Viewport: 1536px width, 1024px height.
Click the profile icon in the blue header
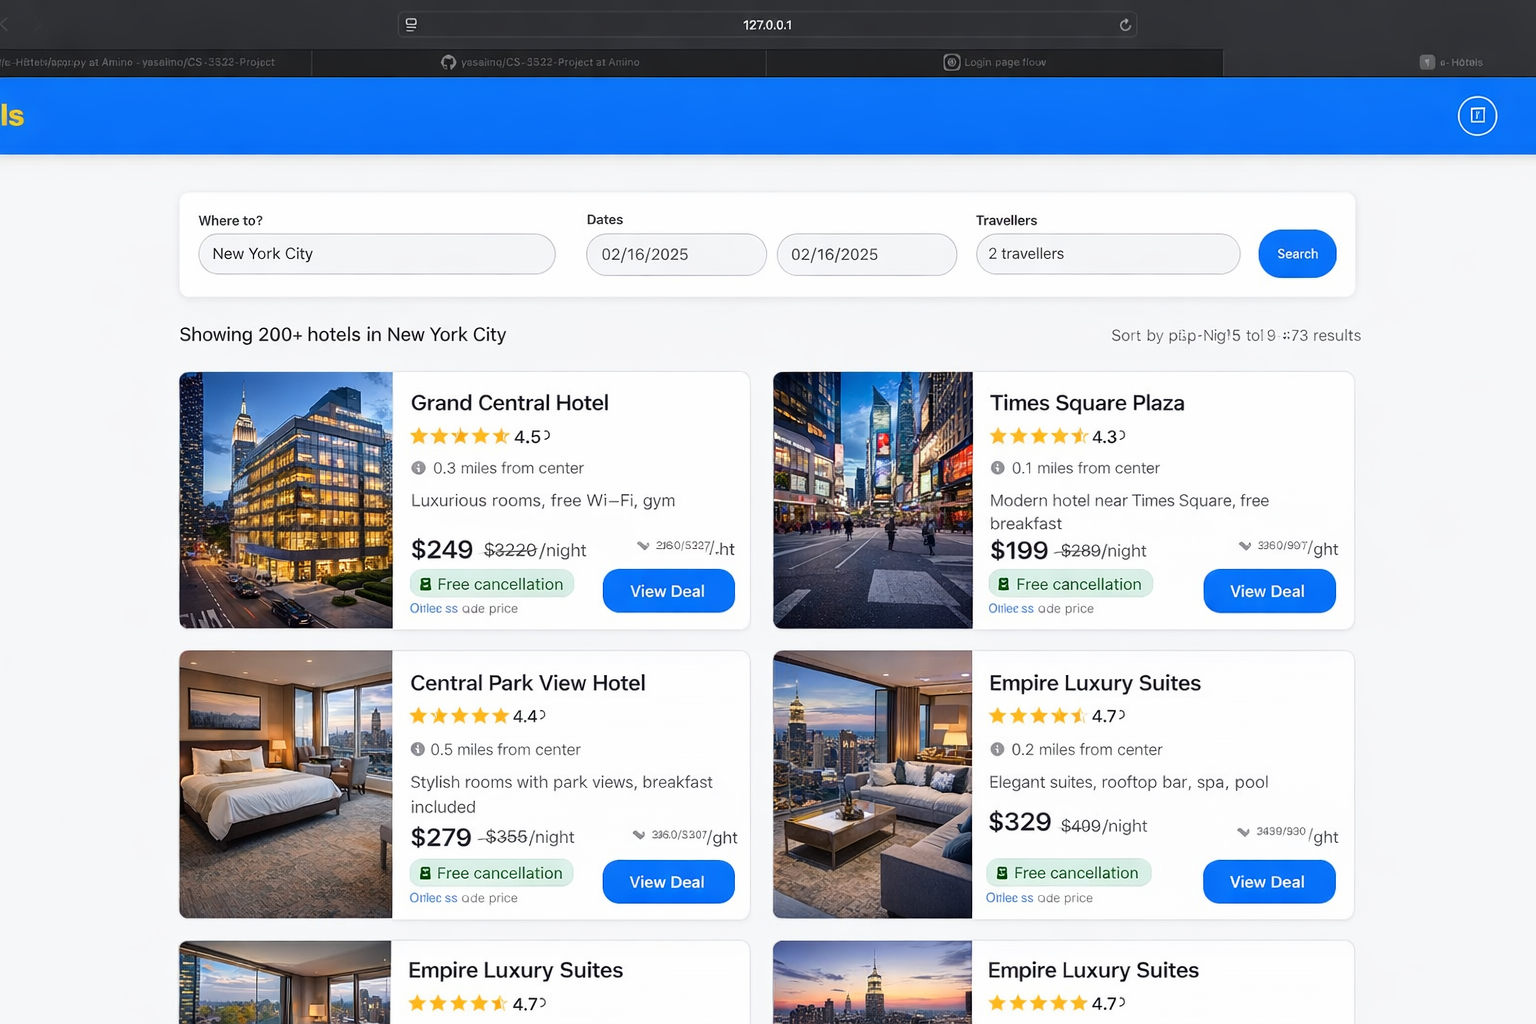(x=1477, y=115)
